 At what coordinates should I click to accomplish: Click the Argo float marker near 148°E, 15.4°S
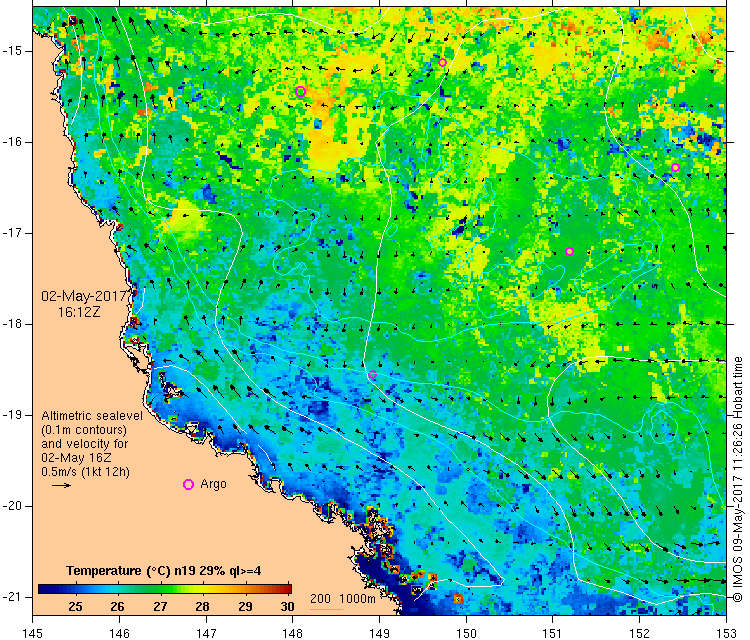click(x=300, y=92)
